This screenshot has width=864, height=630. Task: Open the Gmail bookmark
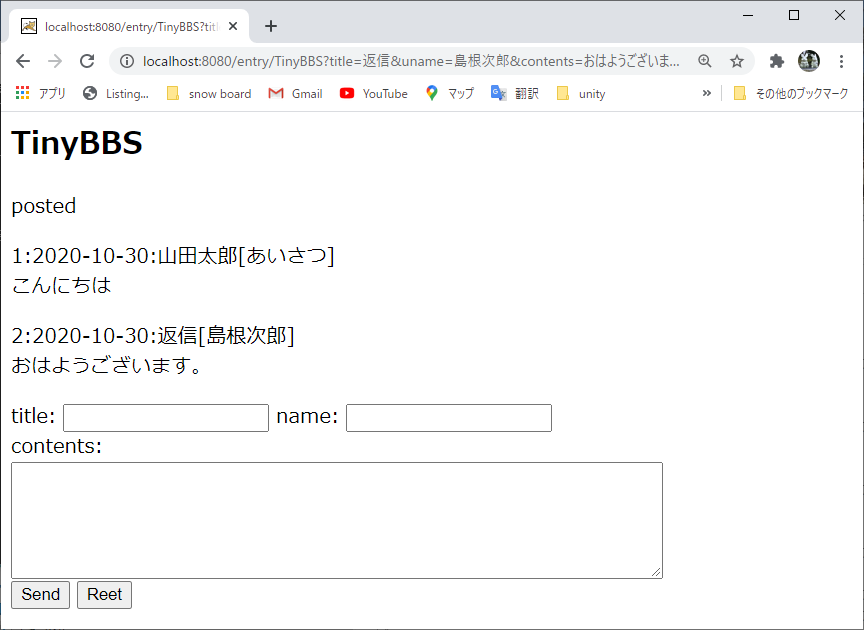pos(295,93)
